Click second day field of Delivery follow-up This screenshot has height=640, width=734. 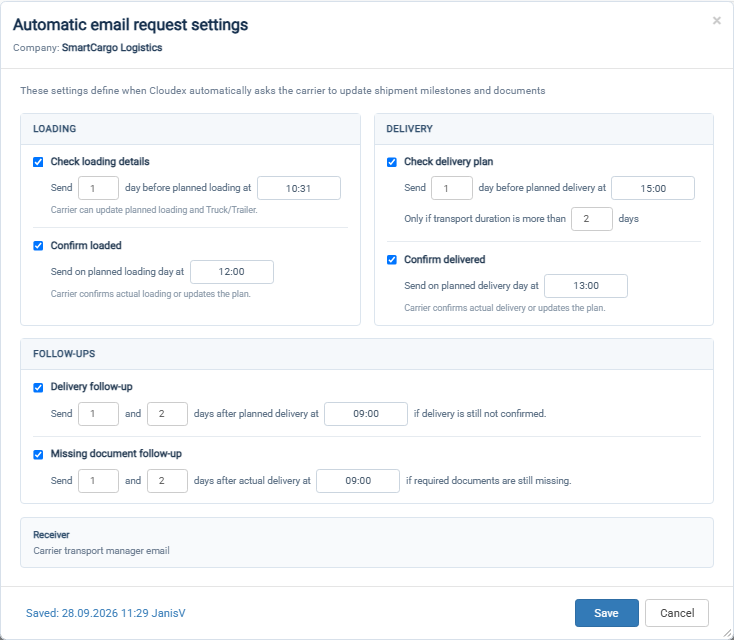(167, 414)
